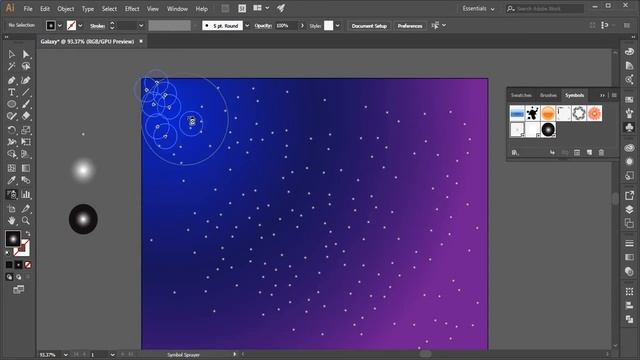
Task: Select the Free Transform tool
Action: pos(26,142)
